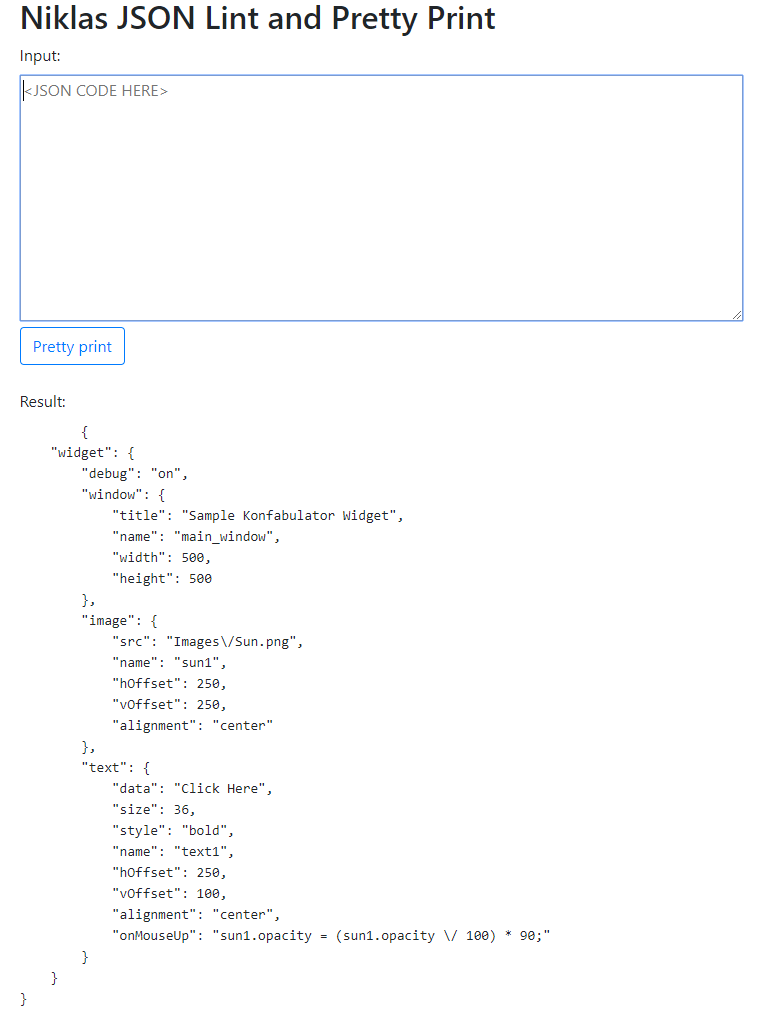Click the '"window": {' line
The width and height of the screenshot is (763, 1020).
click(124, 494)
